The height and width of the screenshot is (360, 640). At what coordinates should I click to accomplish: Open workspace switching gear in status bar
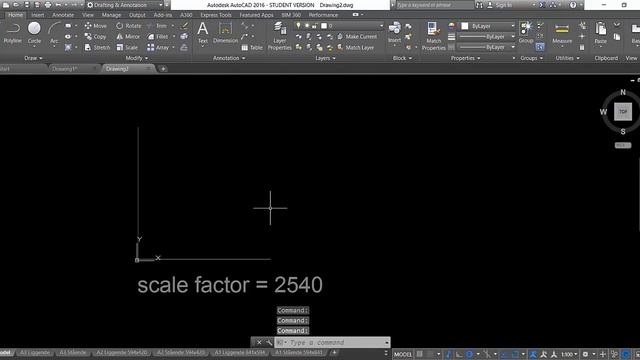coord(585,354)
